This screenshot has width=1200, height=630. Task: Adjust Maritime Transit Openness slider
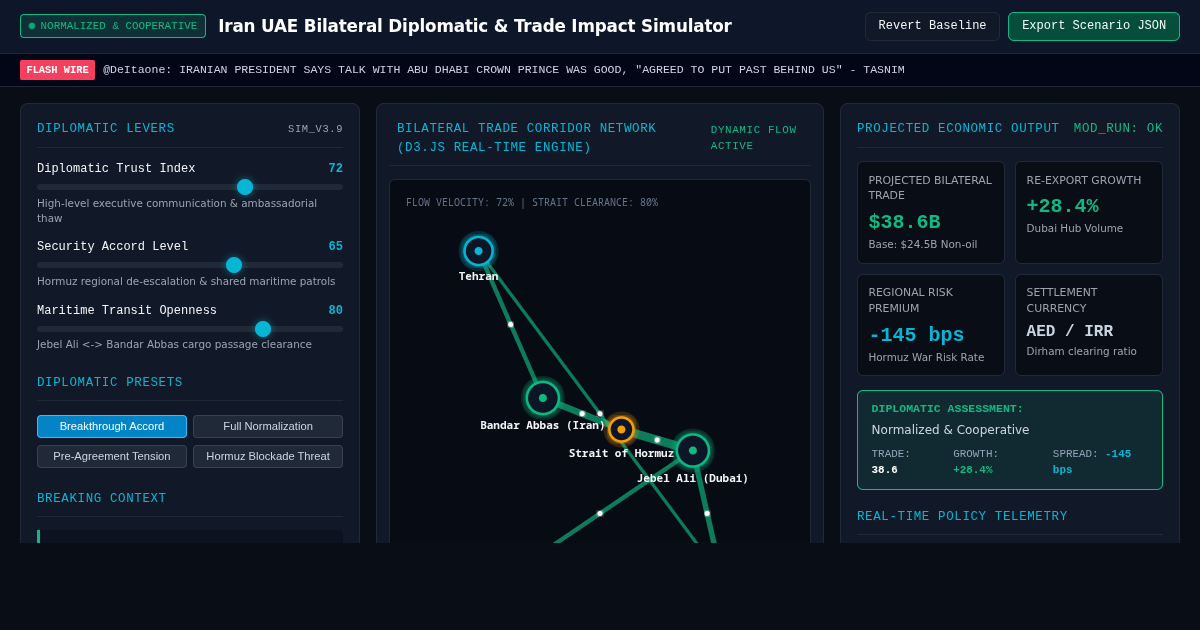(190, 329)
